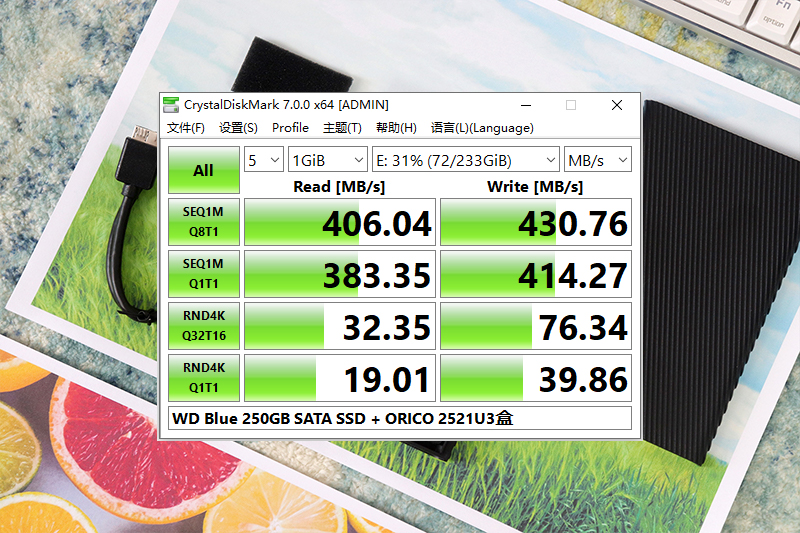Close the CrystalDiskMark window

pyautogui.click(x=617, y=105)
